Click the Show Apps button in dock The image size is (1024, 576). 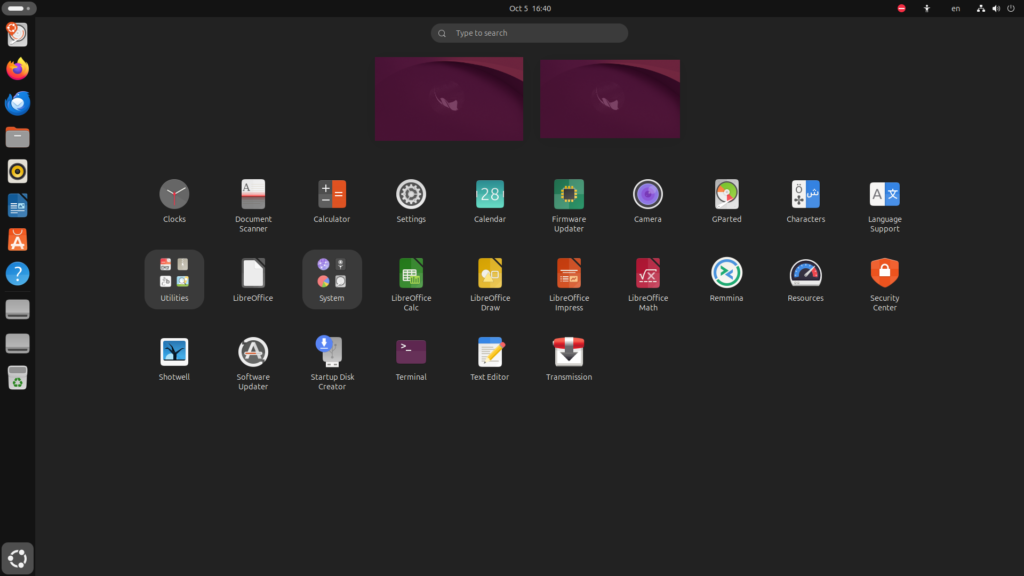pos(18,558)
